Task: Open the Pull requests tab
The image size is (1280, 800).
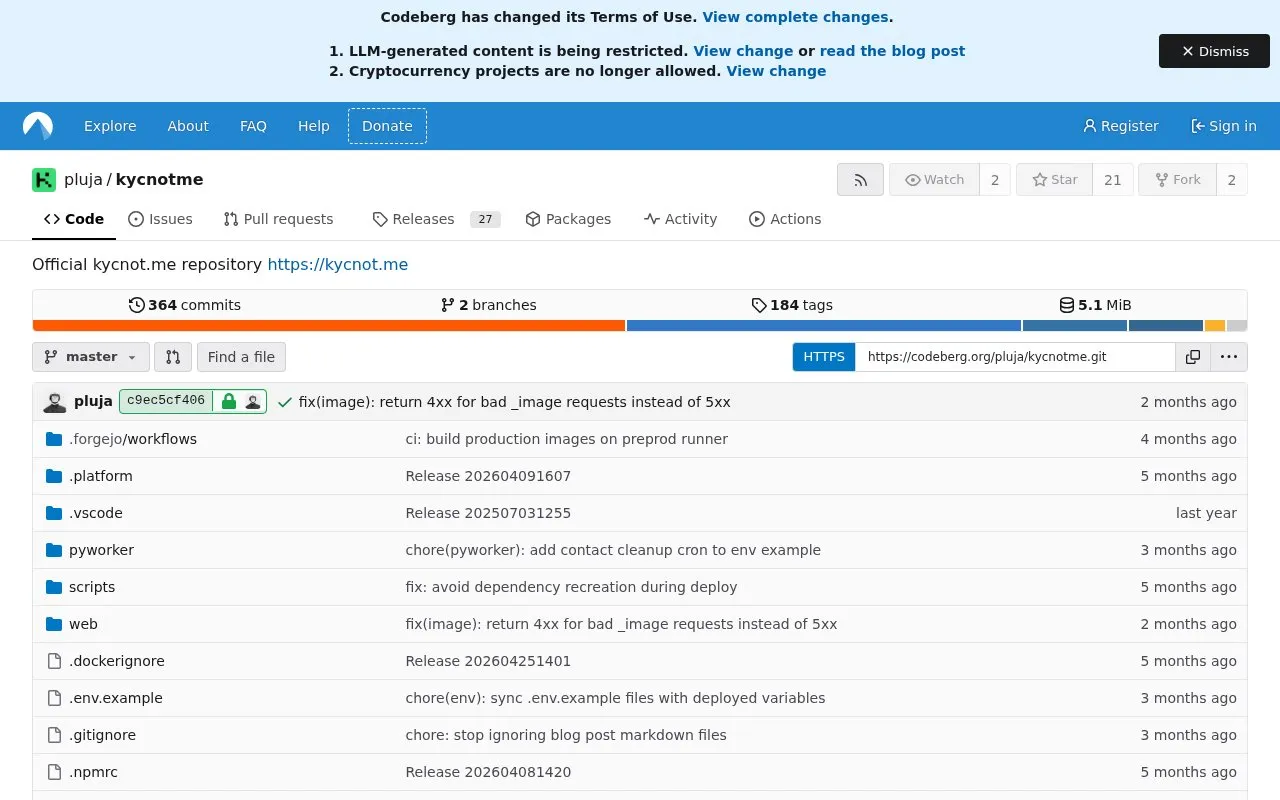Action: tap(278, 219)
